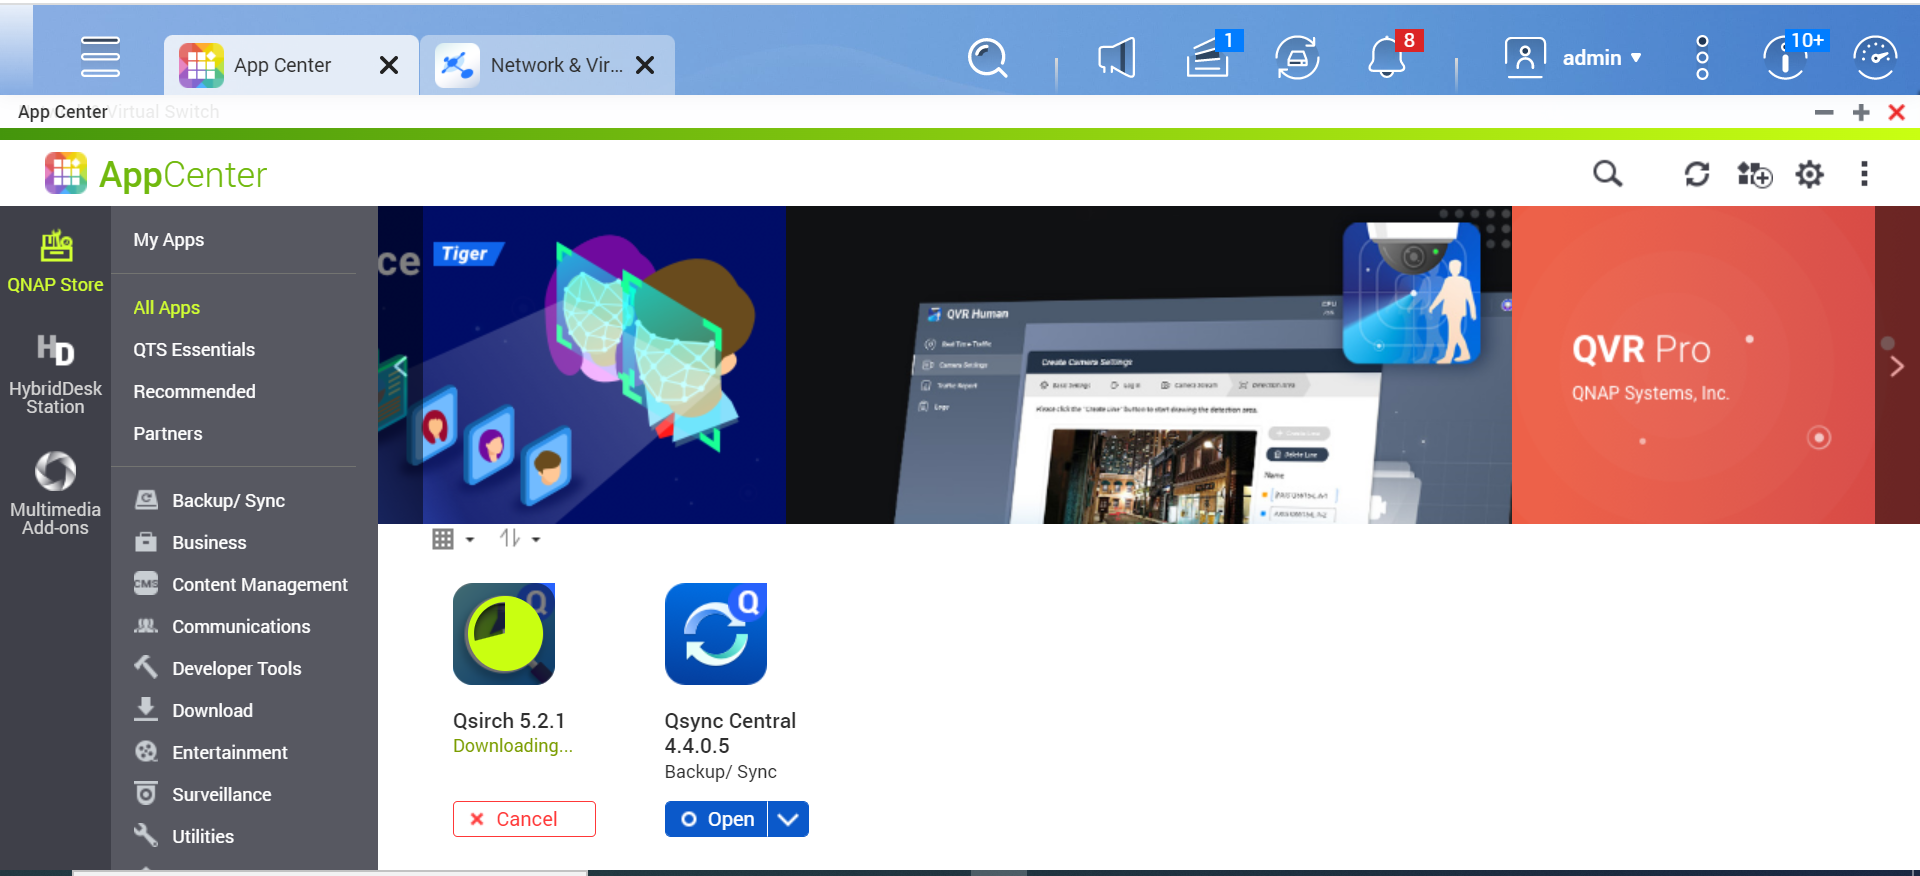Select All Apps category

167,308
